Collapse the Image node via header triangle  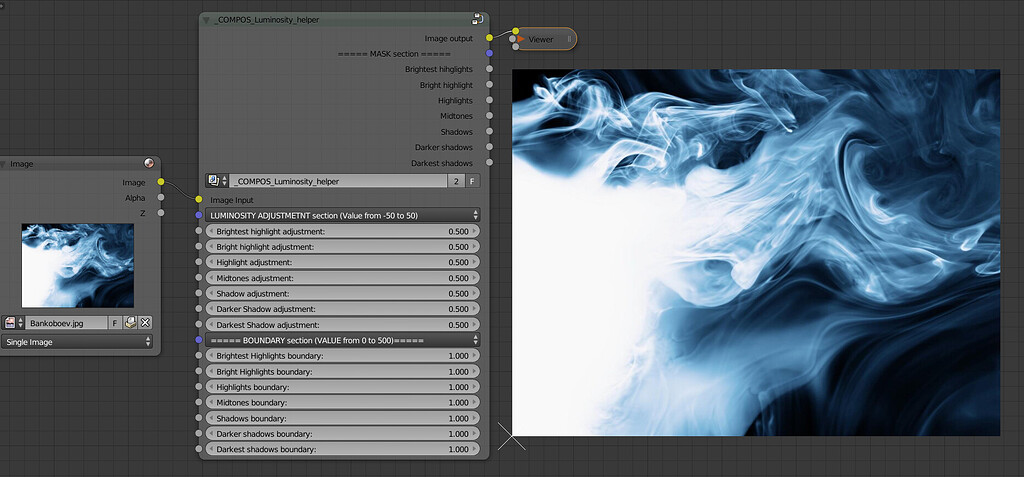coord(3,164)
